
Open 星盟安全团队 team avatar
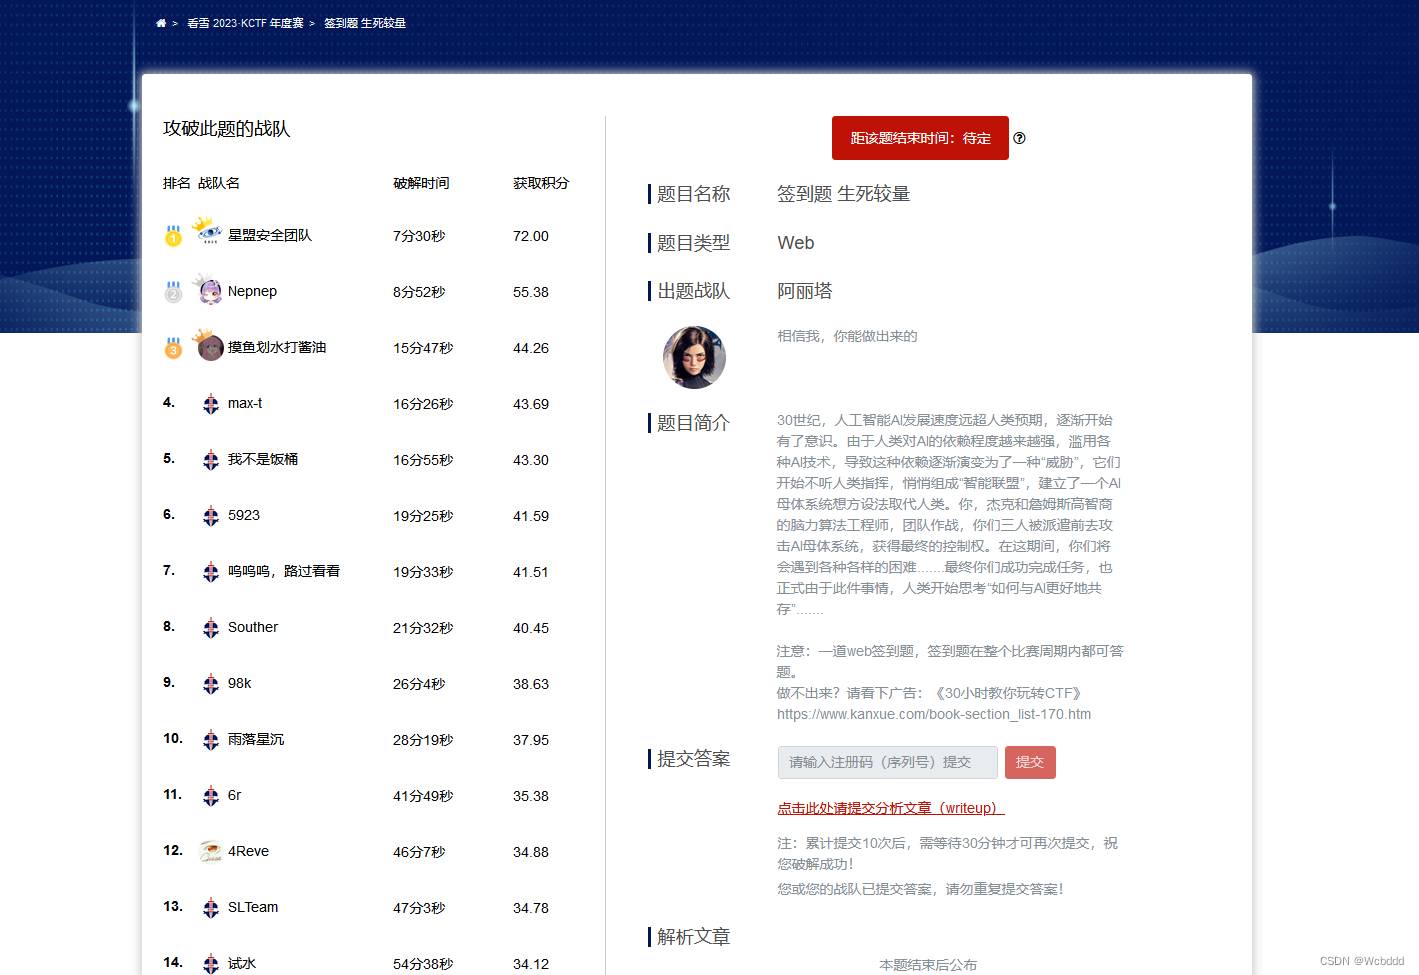[208, 230]
